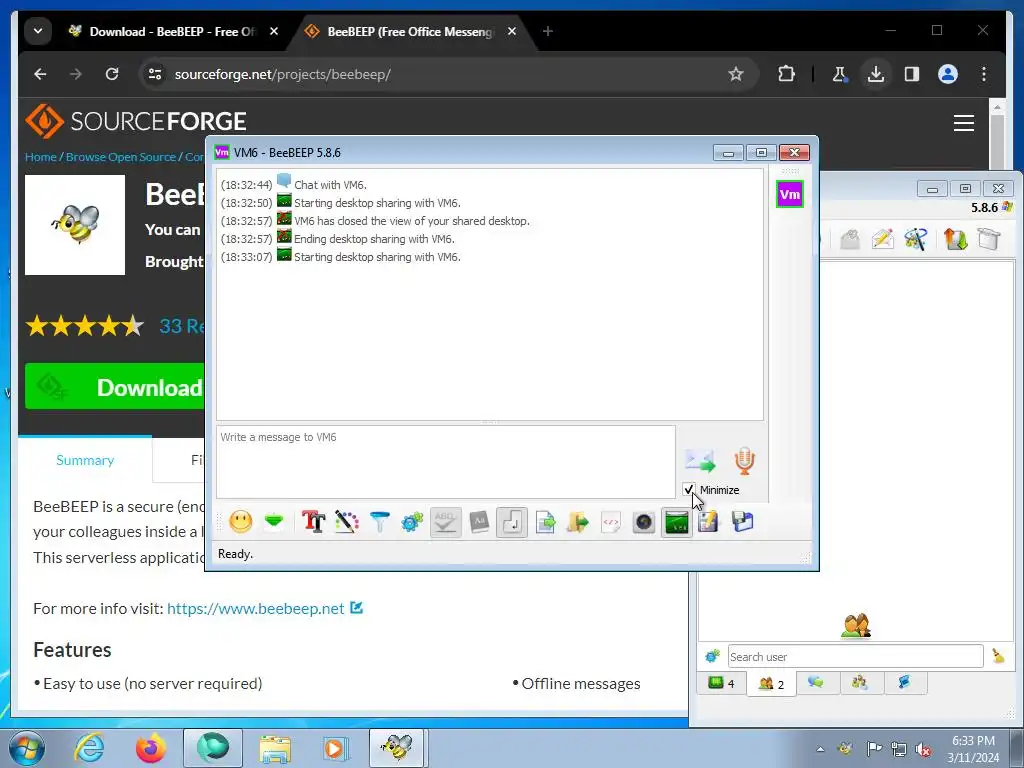Uncheck the Minimize checkbox
Viewport: 1024px width, 768px height.
[688, 489]
